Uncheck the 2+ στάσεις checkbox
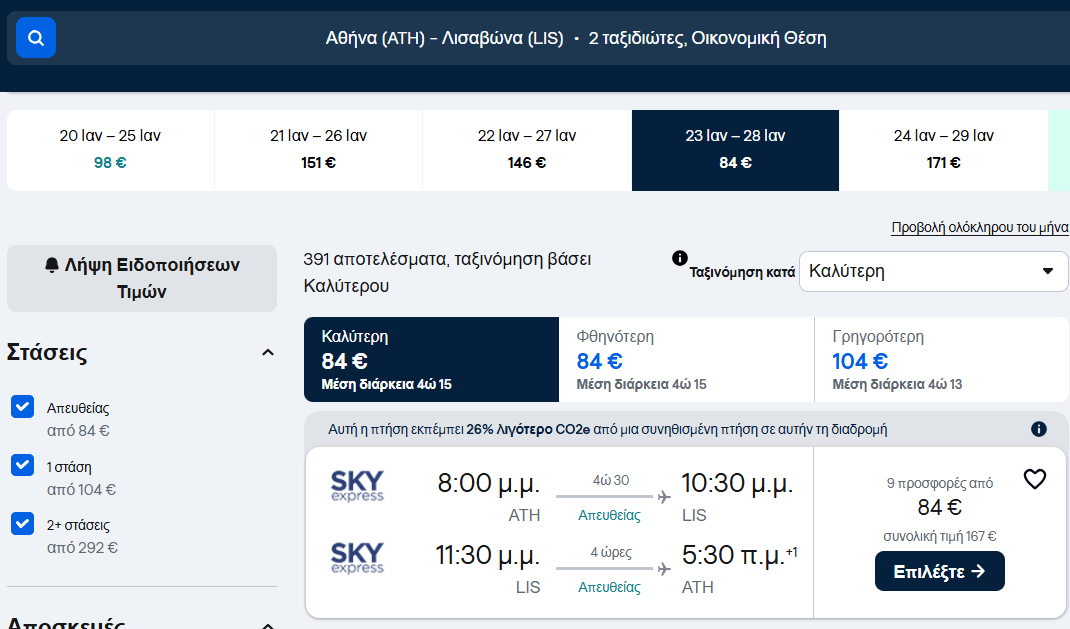This screenshot has height=629, width=1070. [x=23, y=524]
